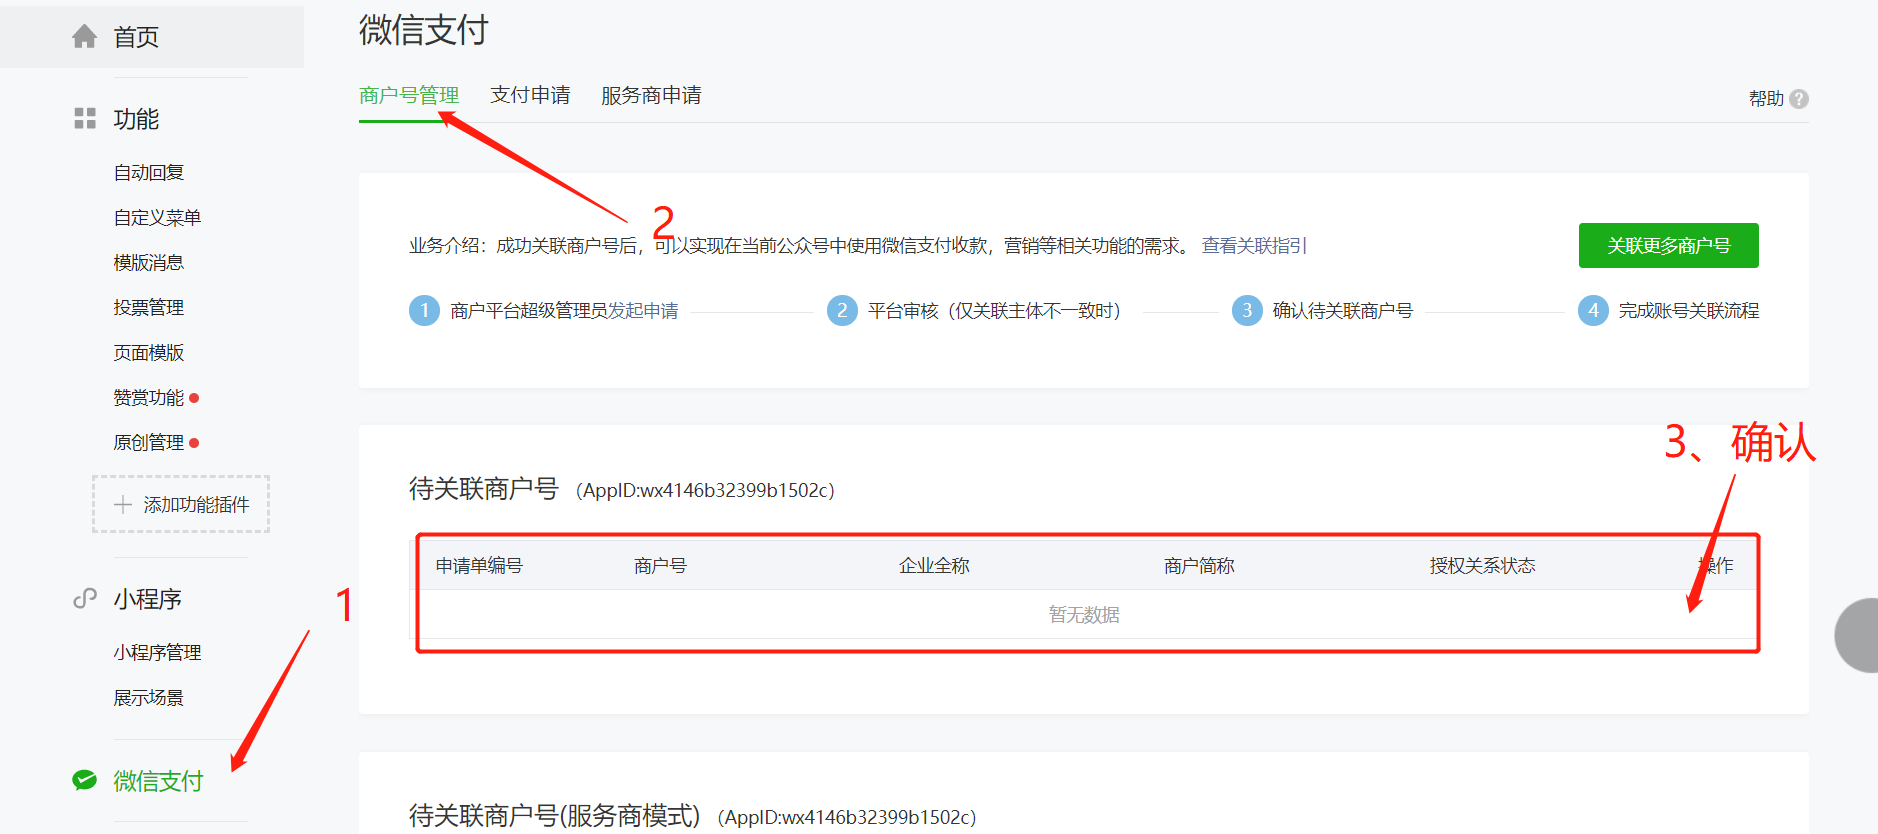Viewport: 1878px width, 834px height.
Task: Select 页面模版
Action: (149, 352)
